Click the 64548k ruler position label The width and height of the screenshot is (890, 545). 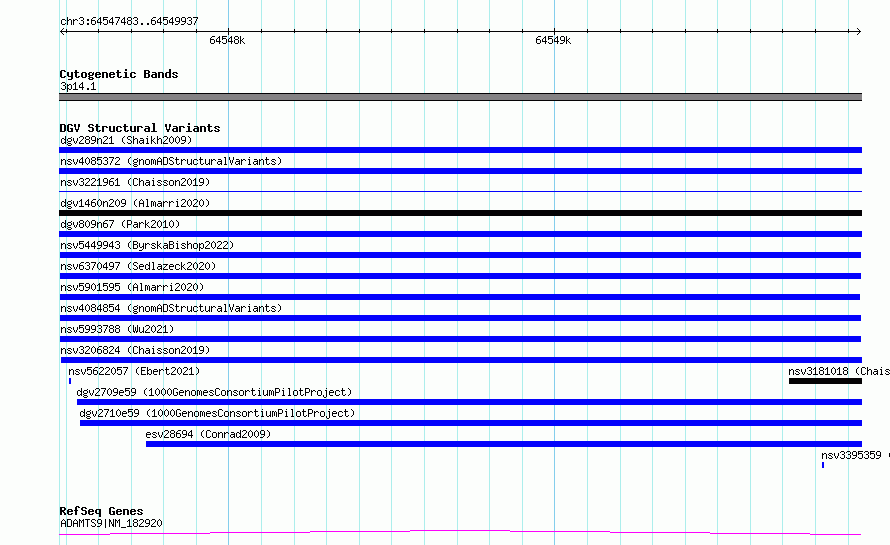click(227, 40)
